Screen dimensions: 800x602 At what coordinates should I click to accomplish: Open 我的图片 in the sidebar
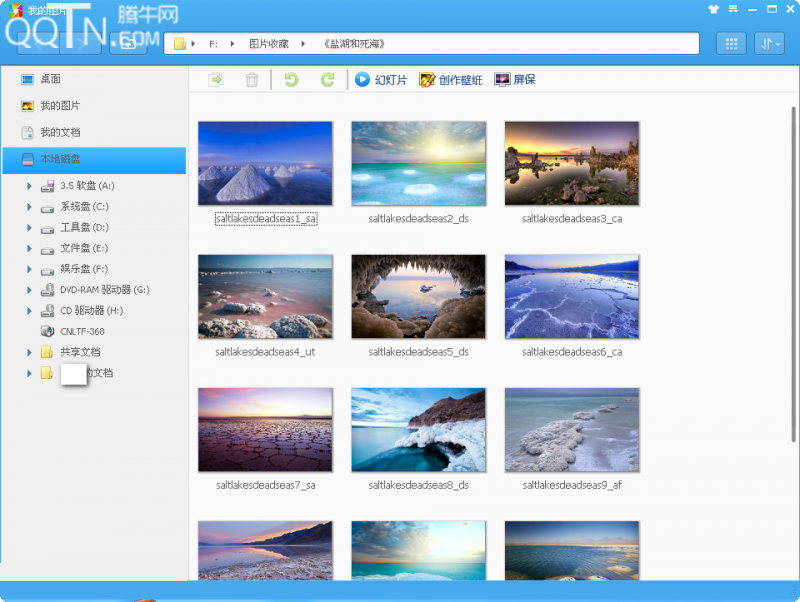click(60, 106)
